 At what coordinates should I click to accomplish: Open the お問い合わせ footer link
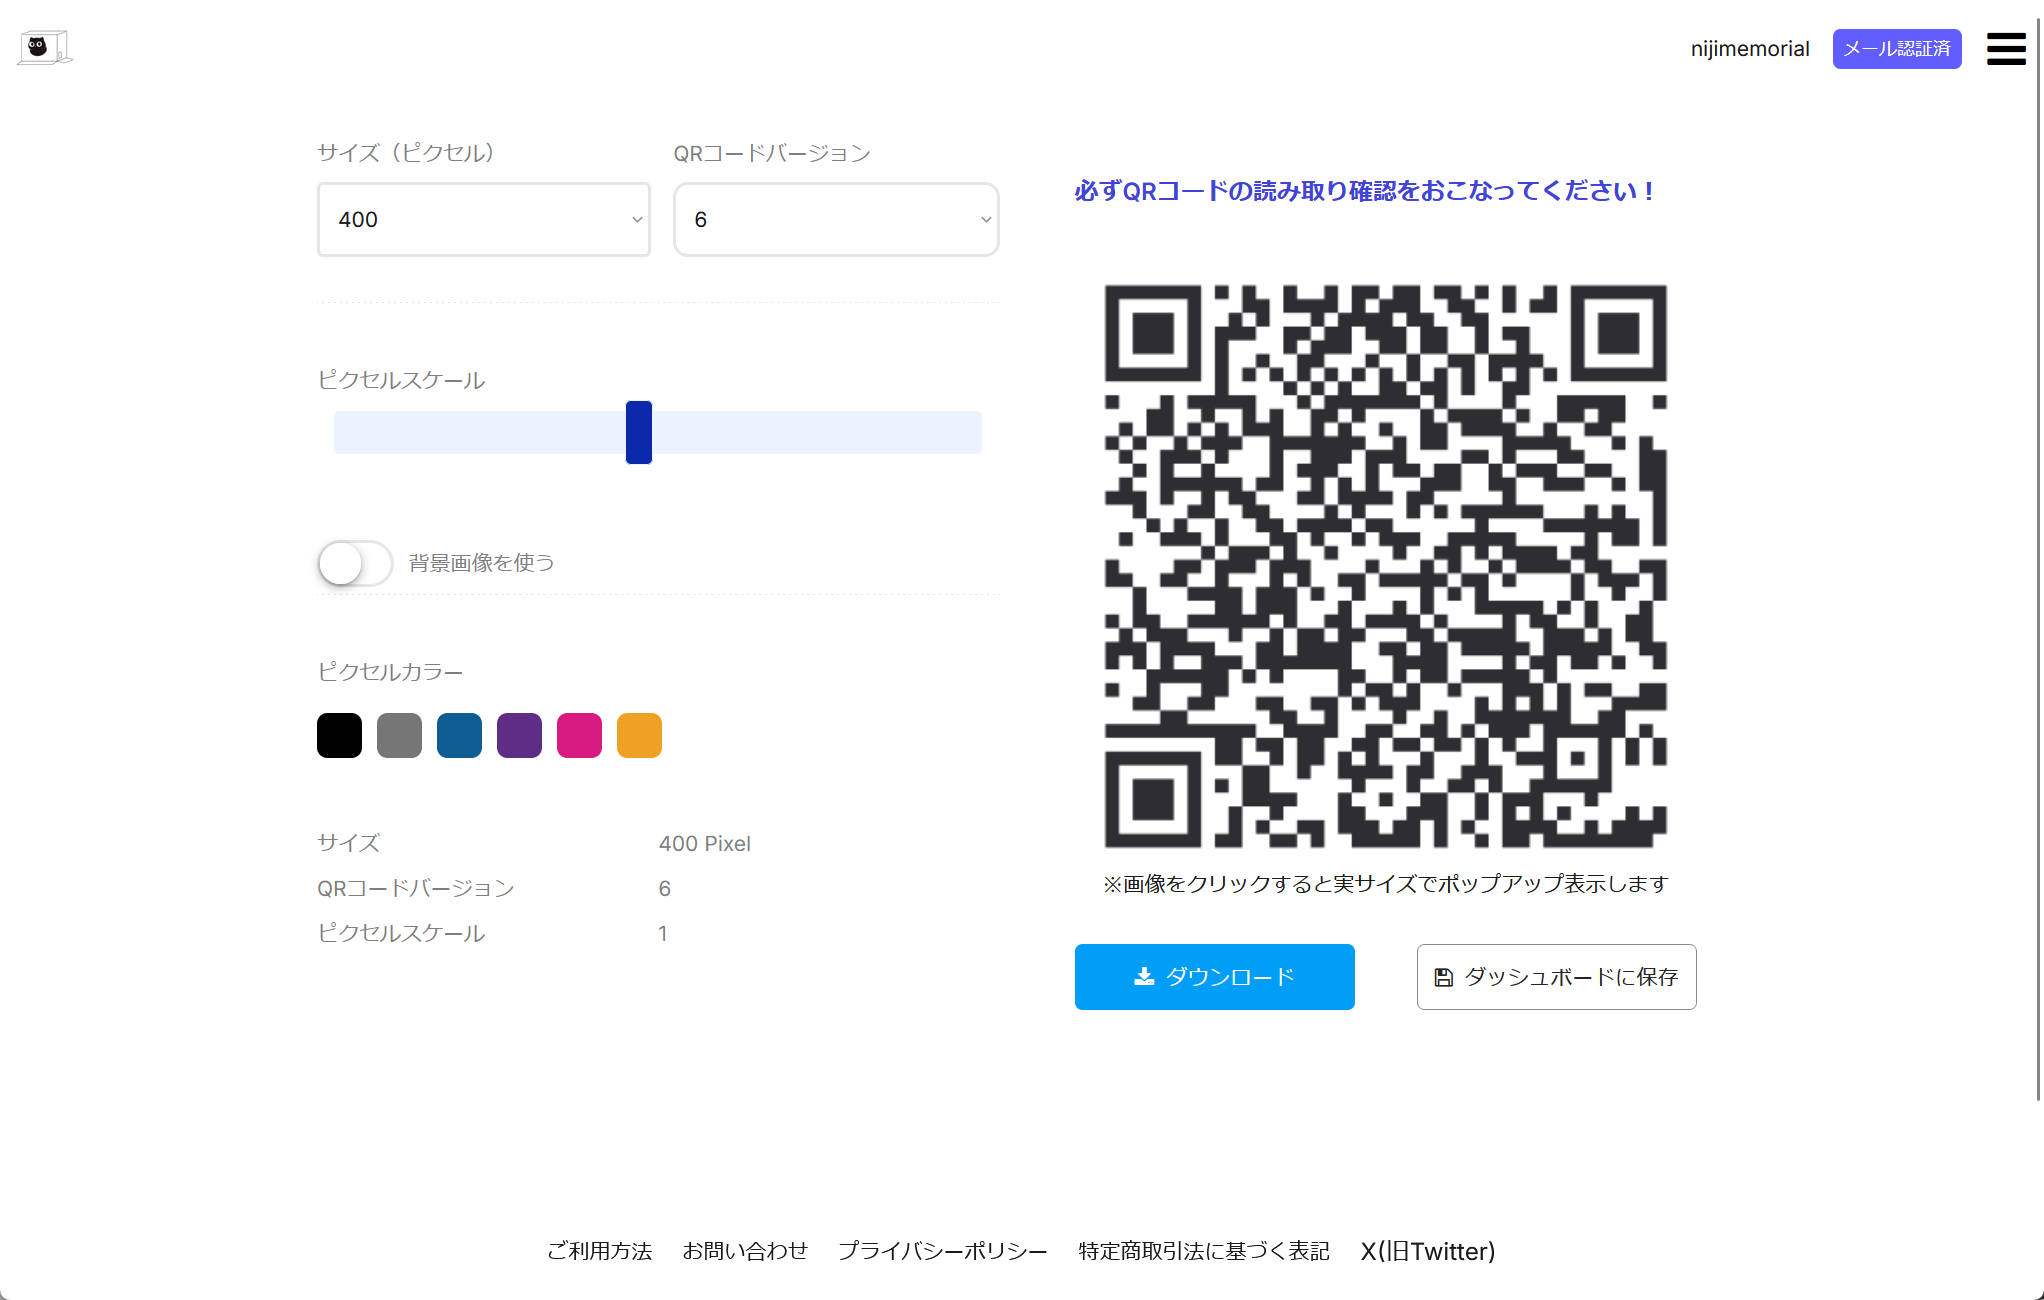745,1251
